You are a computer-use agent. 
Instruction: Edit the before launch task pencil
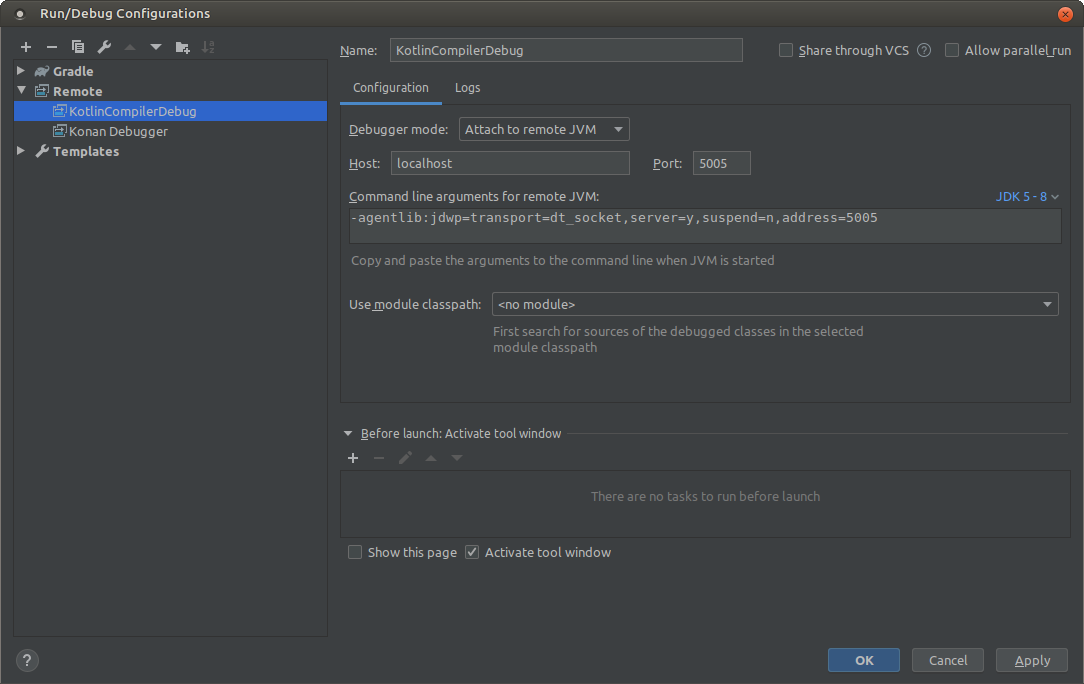pyautogui.click(x=405, y=458)
